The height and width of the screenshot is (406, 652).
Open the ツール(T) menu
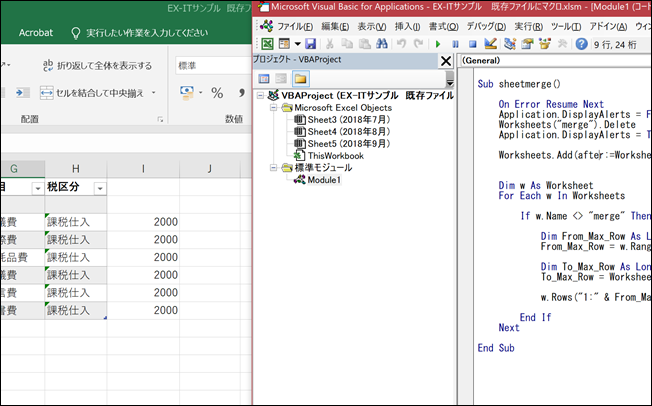[x=566, y=27]
